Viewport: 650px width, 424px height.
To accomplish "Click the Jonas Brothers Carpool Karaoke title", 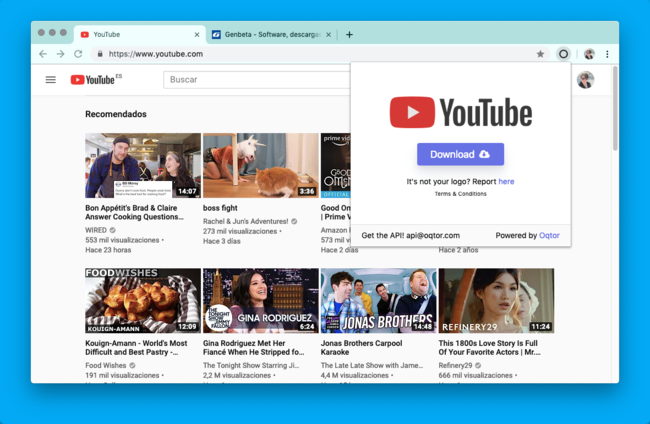I will coord(361,347).
